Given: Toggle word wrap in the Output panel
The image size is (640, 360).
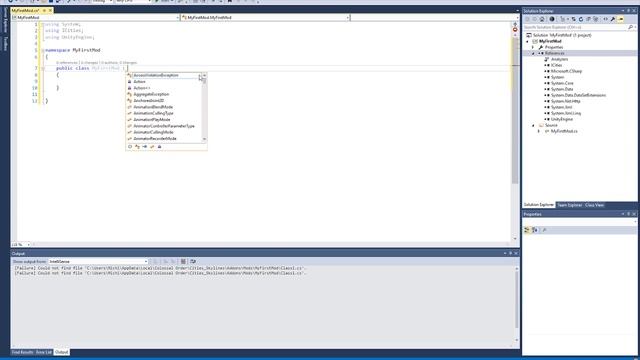Looking at the screenshot, I should click(193, 262).
